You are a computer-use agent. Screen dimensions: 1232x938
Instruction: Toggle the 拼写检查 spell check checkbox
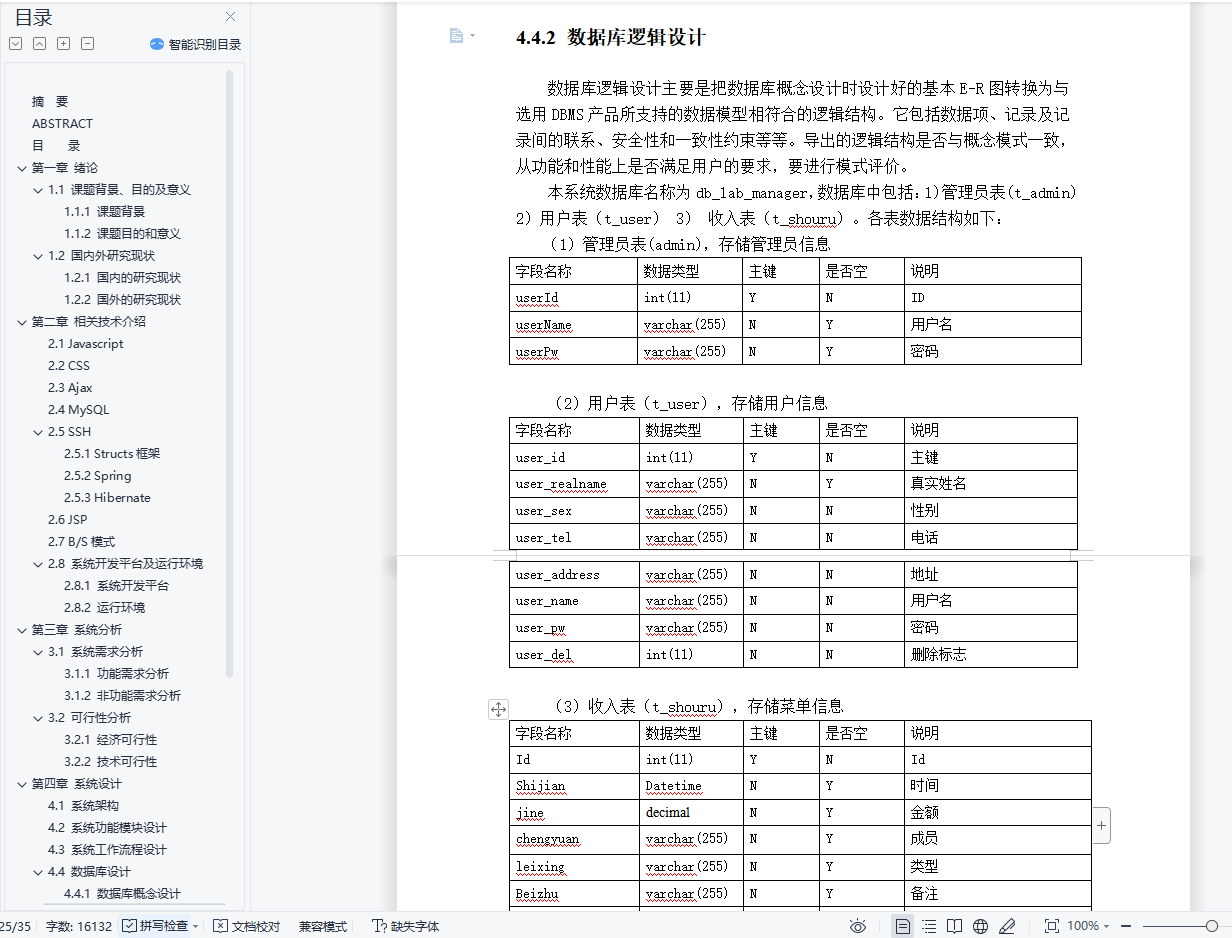pos(129,926)
